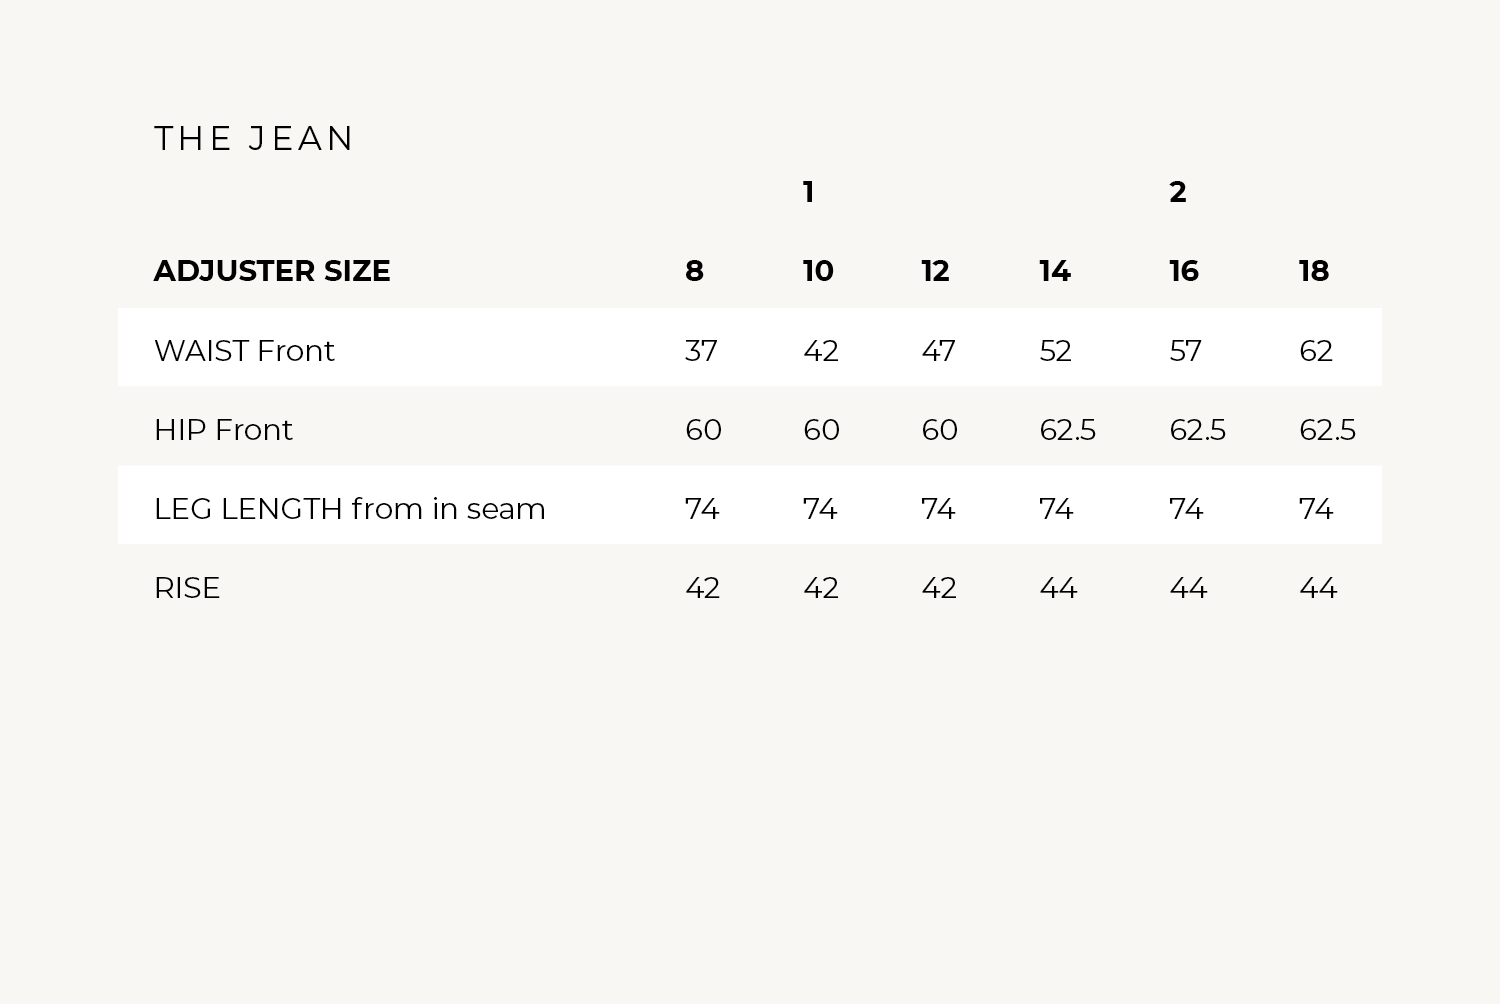Click the adjuster number 1 heading

808,192
